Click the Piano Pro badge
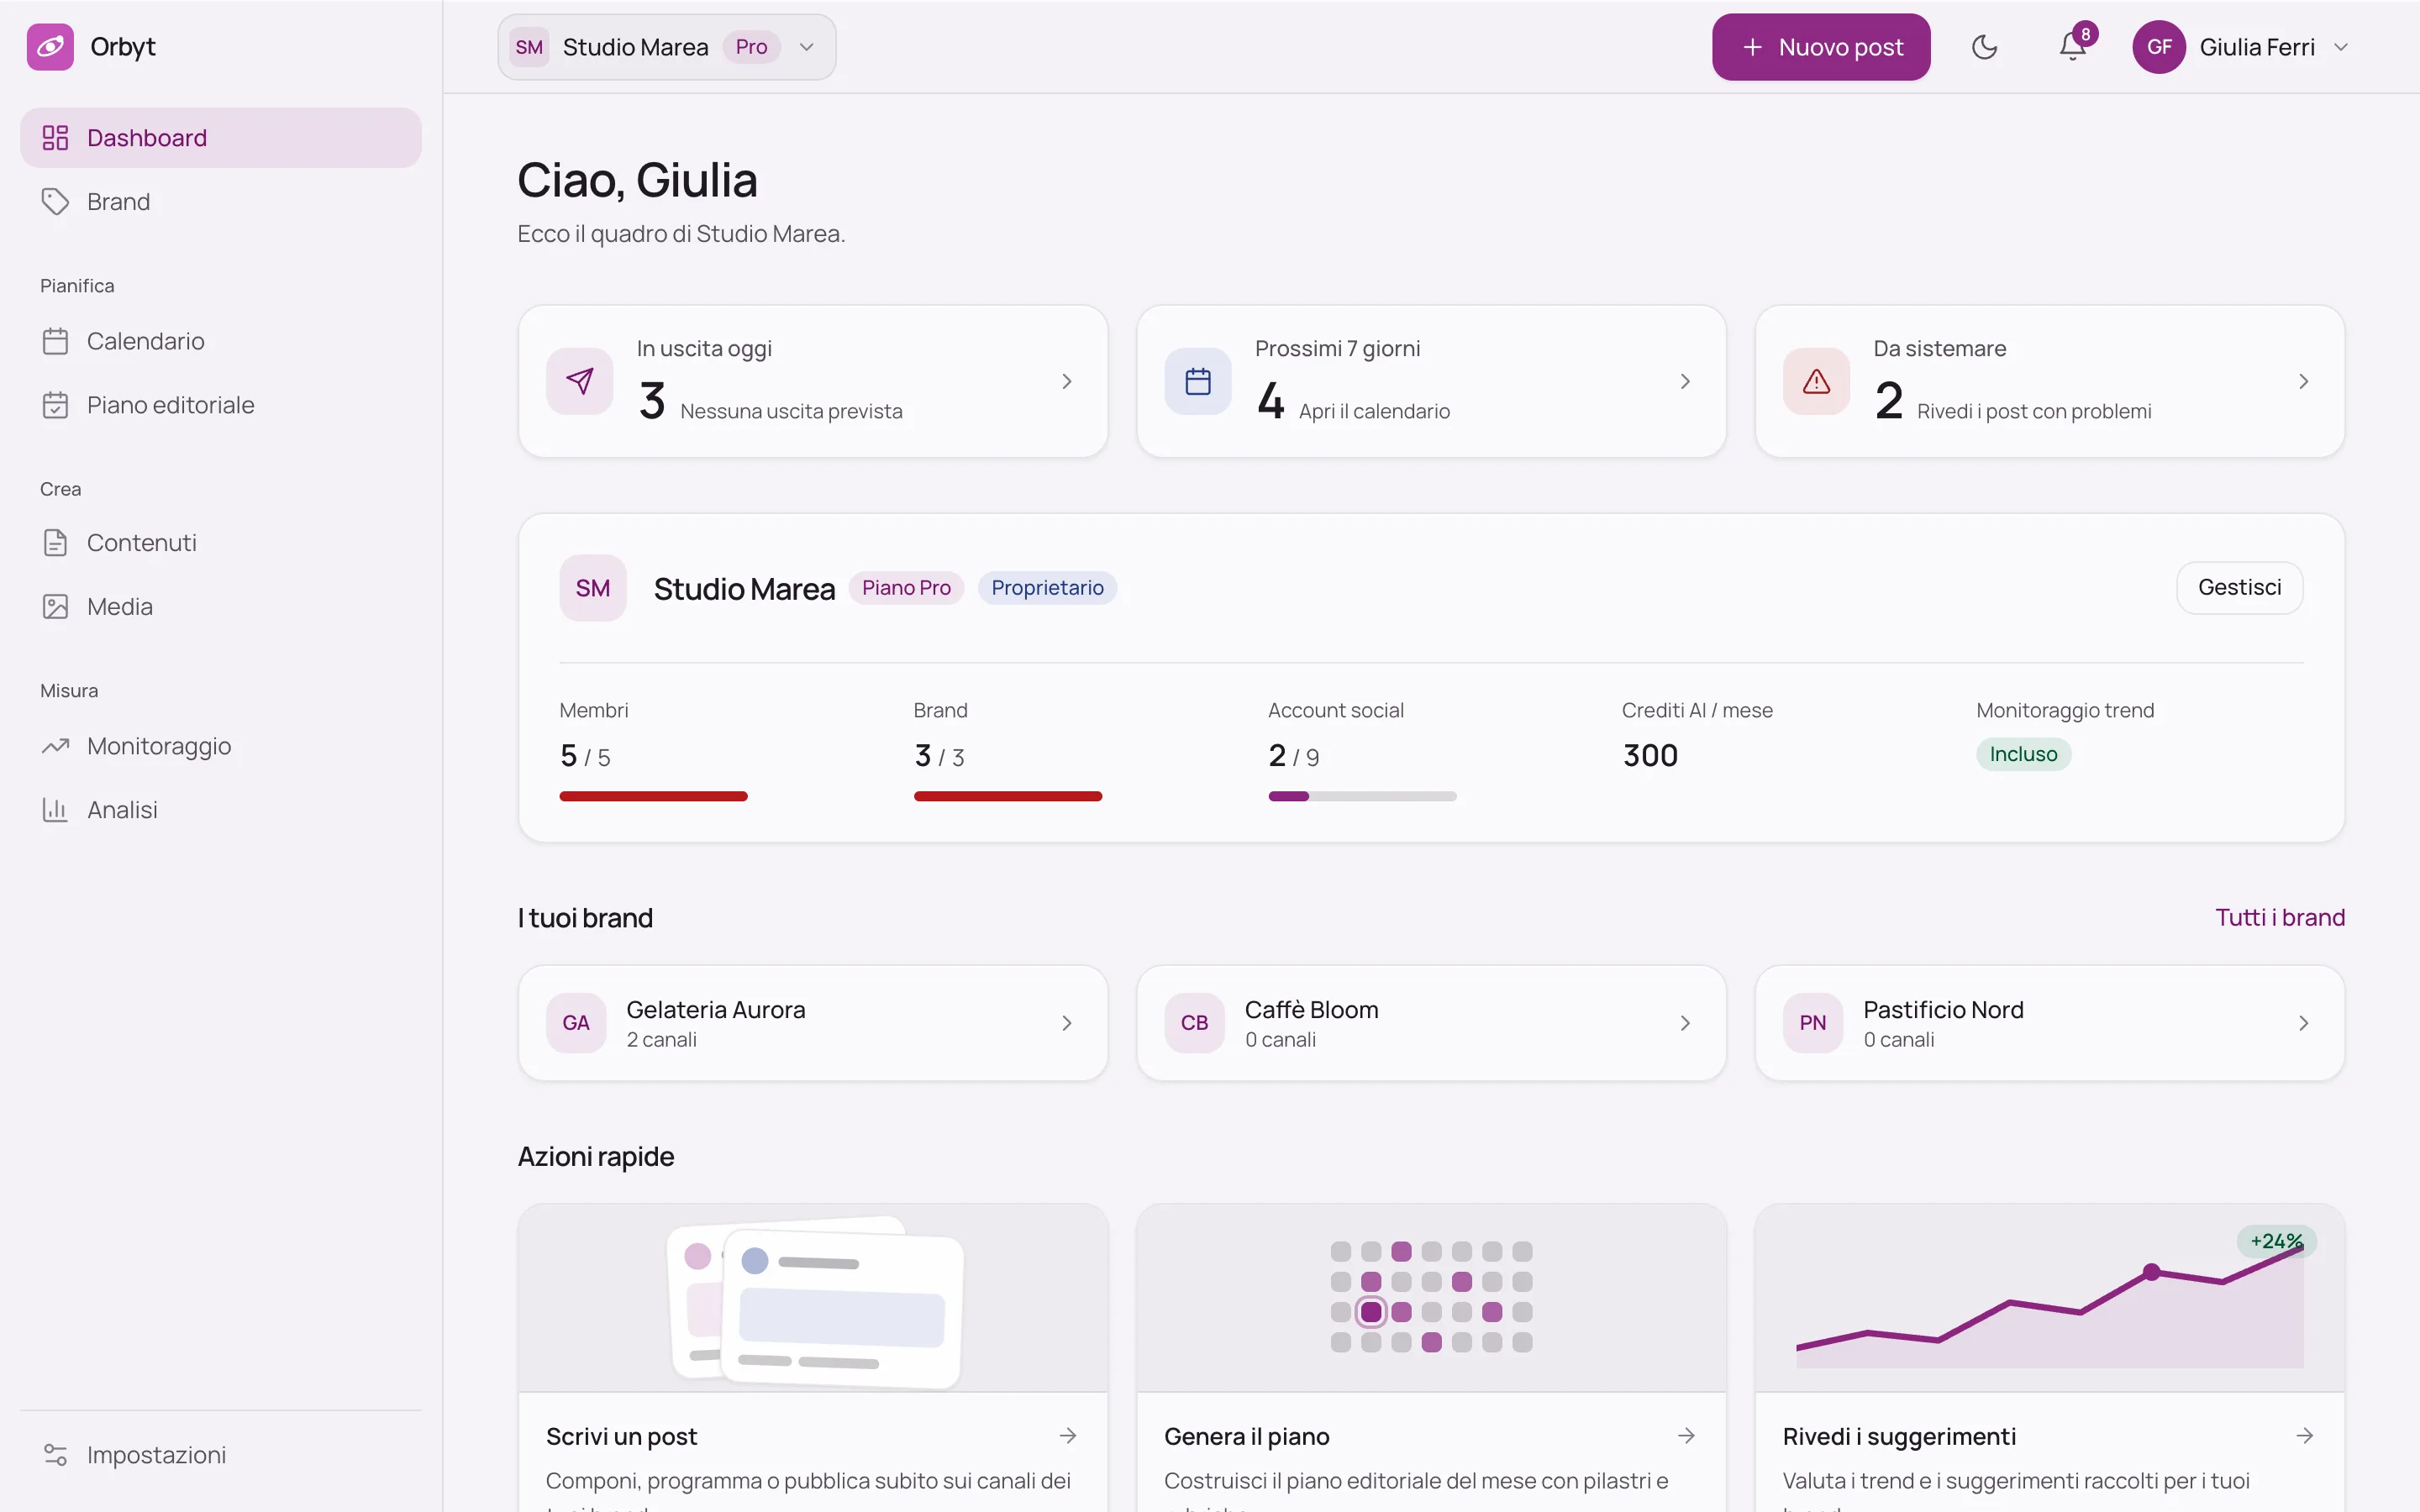Image resolution: width=2420 pixels, height=1512 pixels. tap(906, 588)
